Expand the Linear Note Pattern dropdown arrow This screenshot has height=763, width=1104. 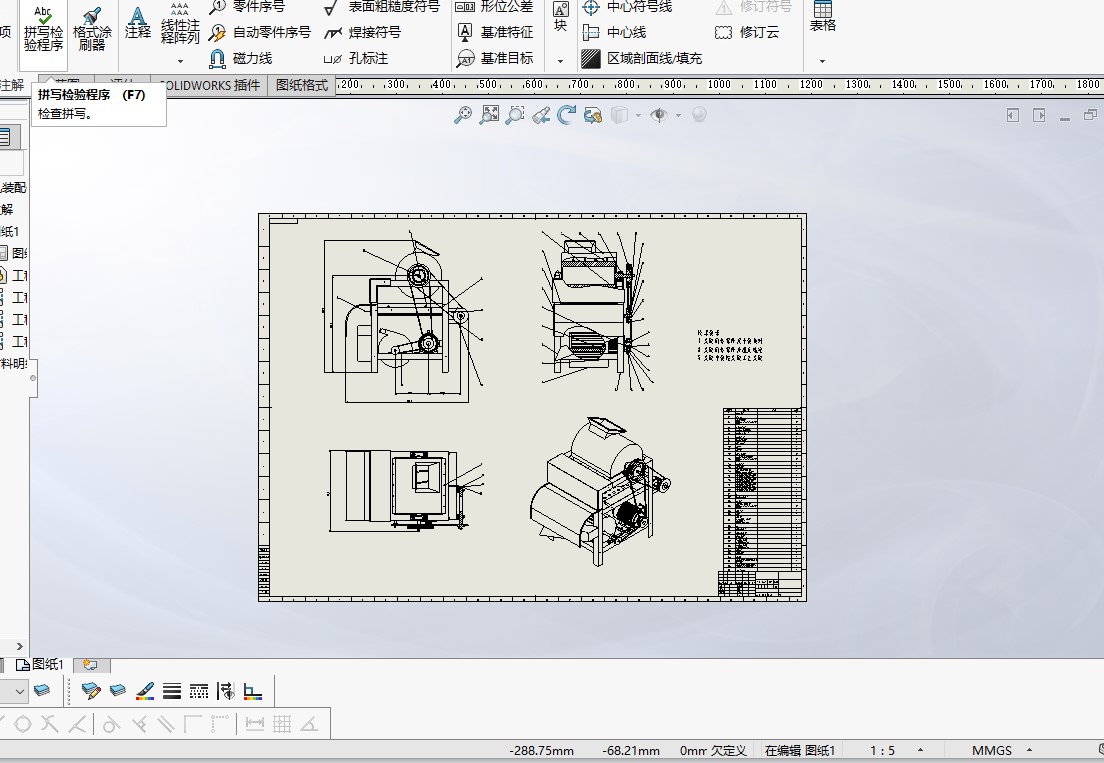[x=180, y=61]
